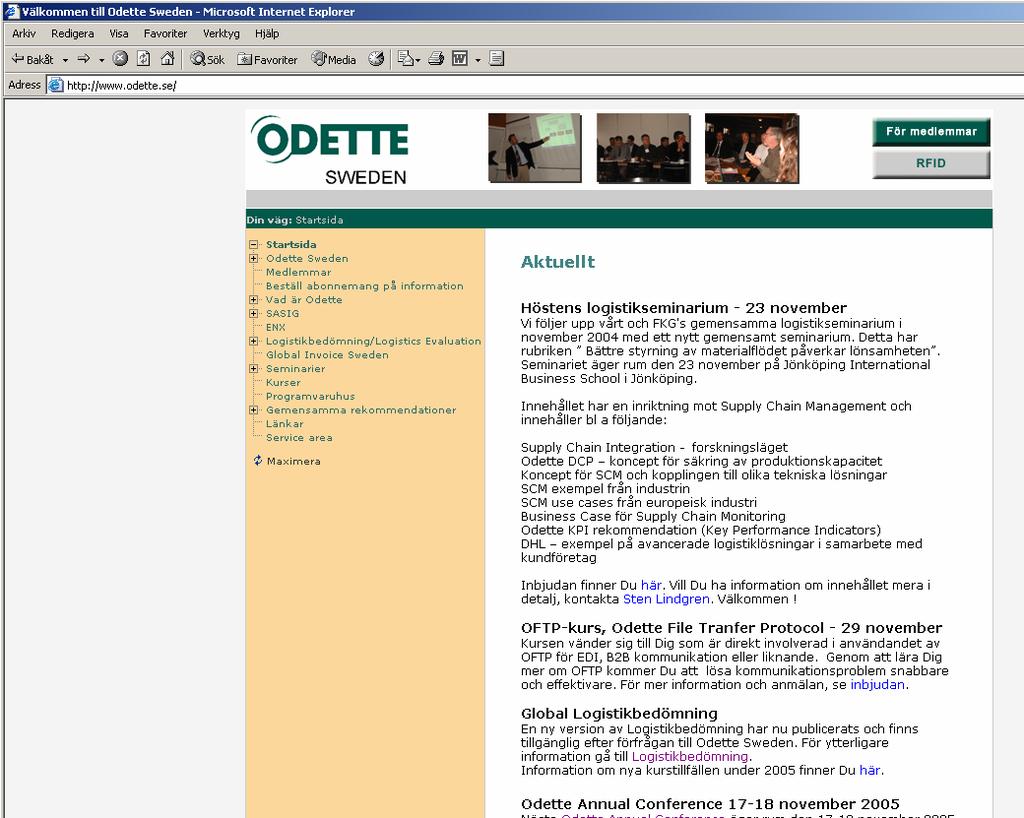Expand the Odette Sweden tree node
The height and width of the screenshot is (818, 1024).
[x=253, y=259]
